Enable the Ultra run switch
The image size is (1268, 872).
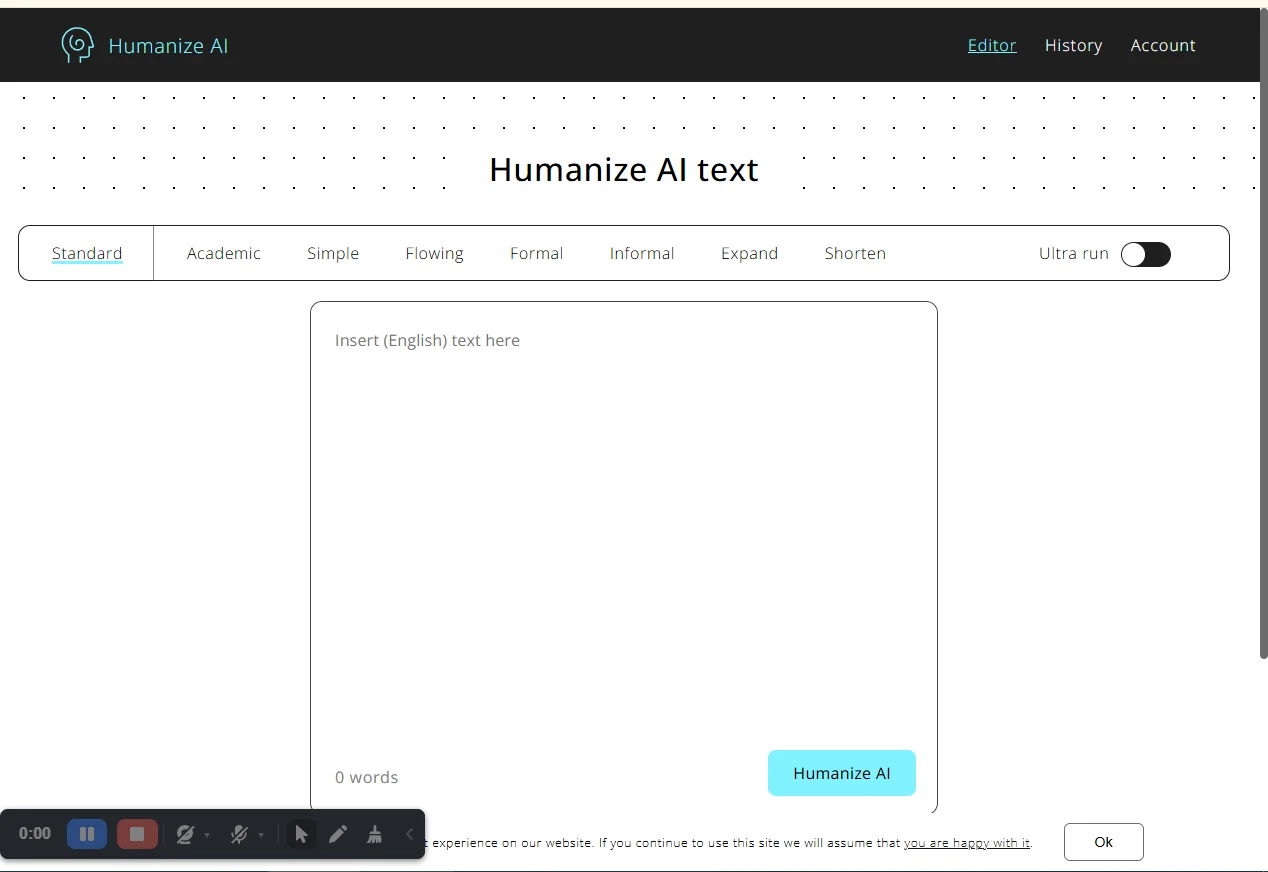click(x=1145, y=254)
